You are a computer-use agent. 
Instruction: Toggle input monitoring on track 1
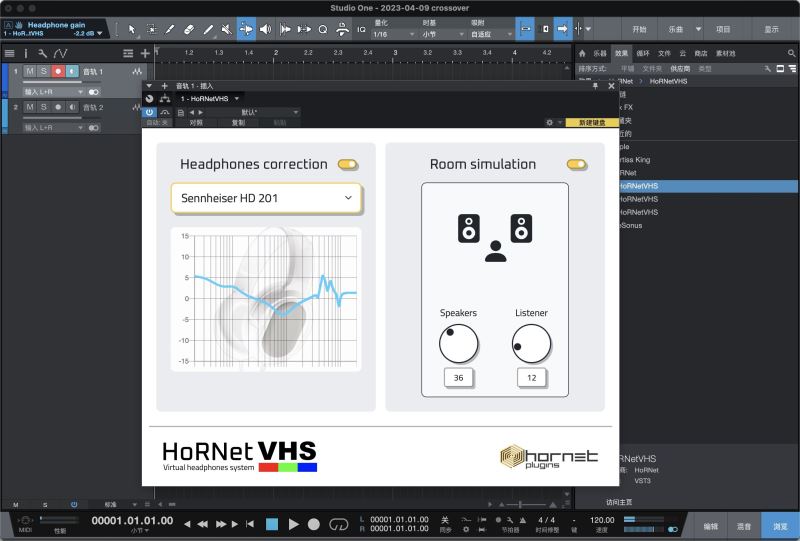point(72,71)
